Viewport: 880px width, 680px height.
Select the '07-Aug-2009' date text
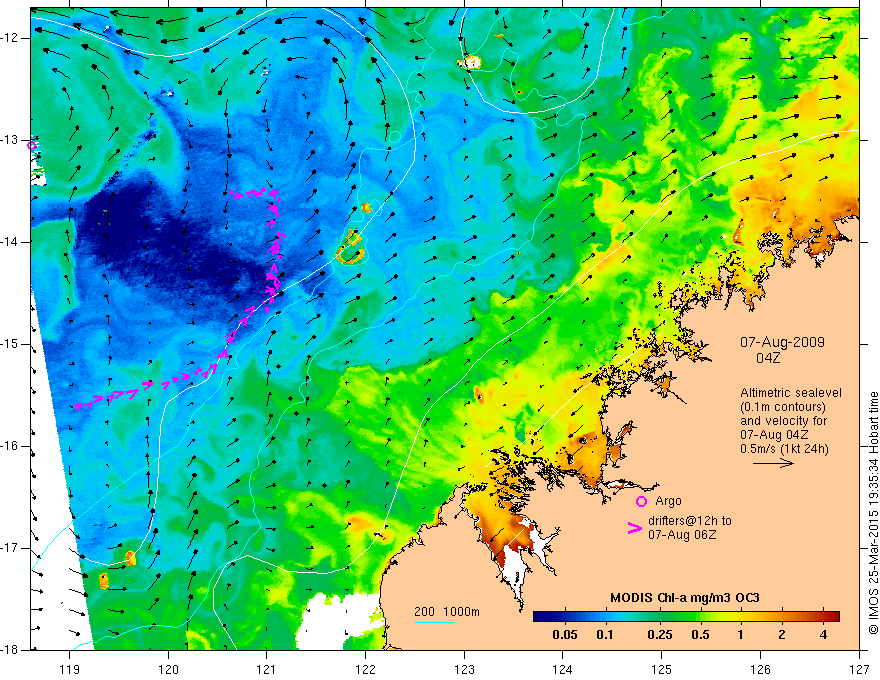tap(782, 342)
